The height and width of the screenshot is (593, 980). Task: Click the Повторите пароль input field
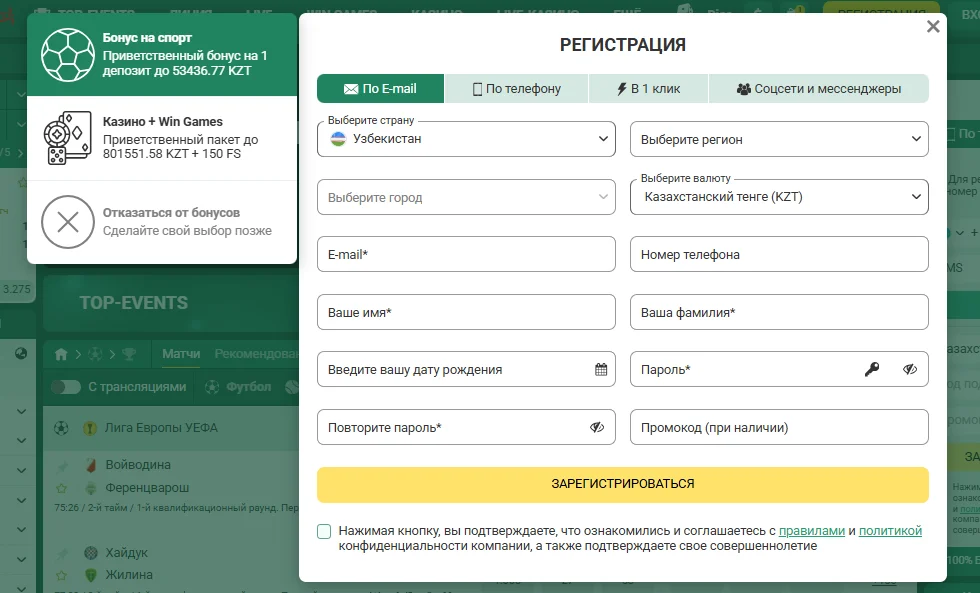coord(466,427)
